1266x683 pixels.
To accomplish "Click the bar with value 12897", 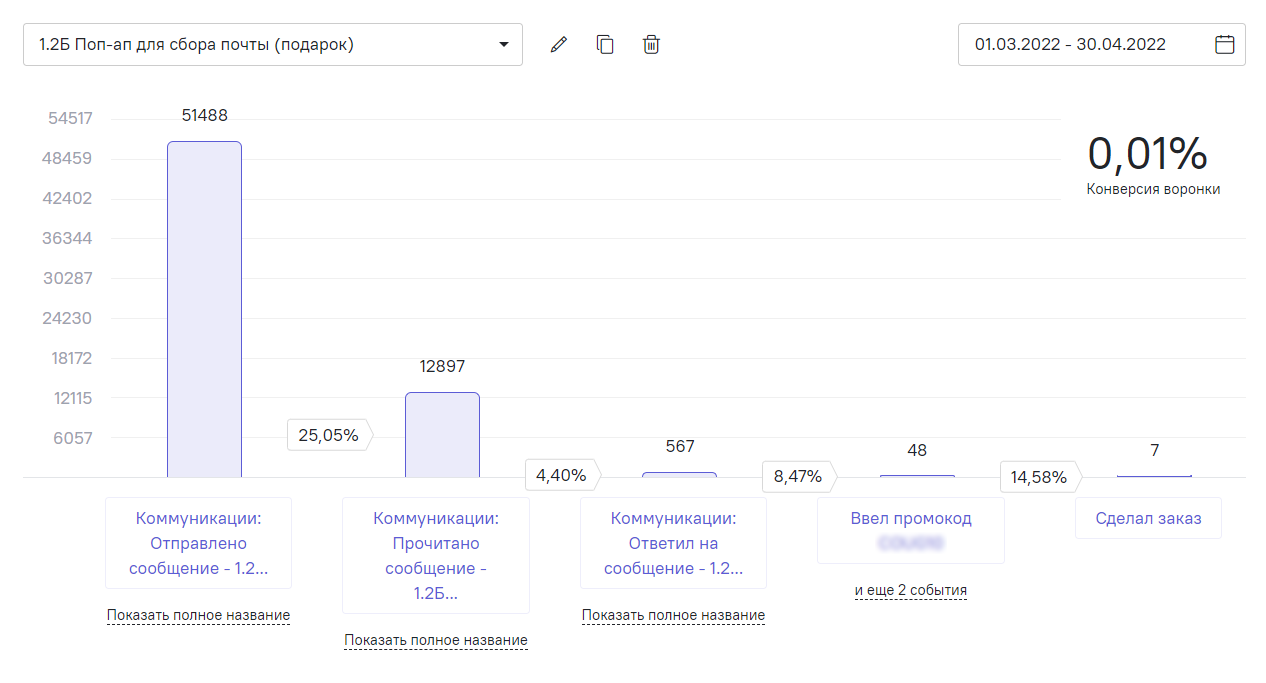I will pyautogui.click(x=442, y=435).
